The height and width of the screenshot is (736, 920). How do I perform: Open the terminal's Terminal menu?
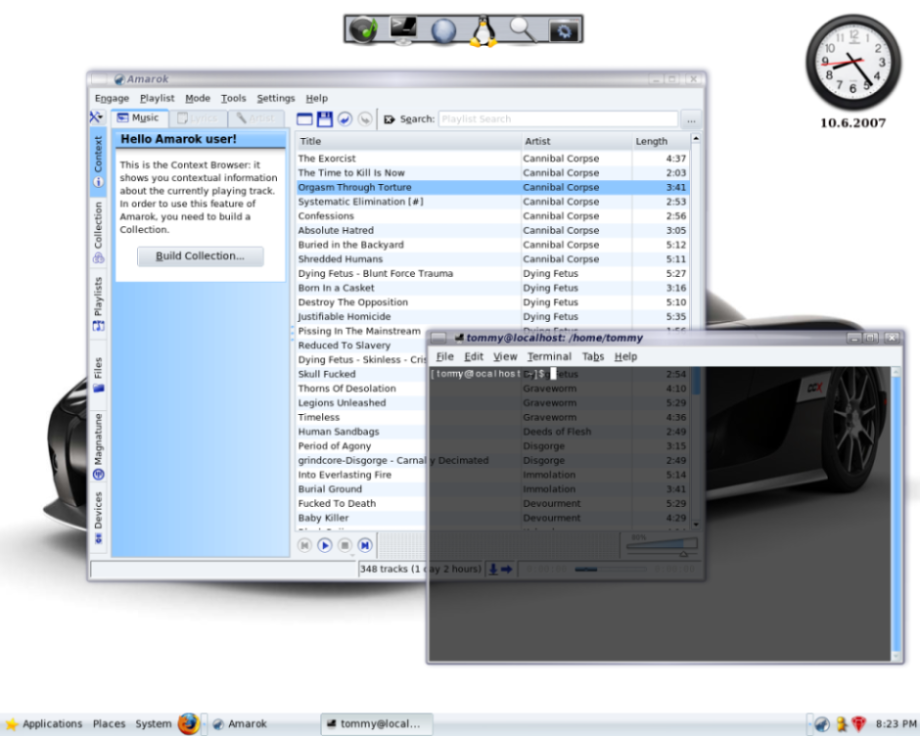[549, 356]
